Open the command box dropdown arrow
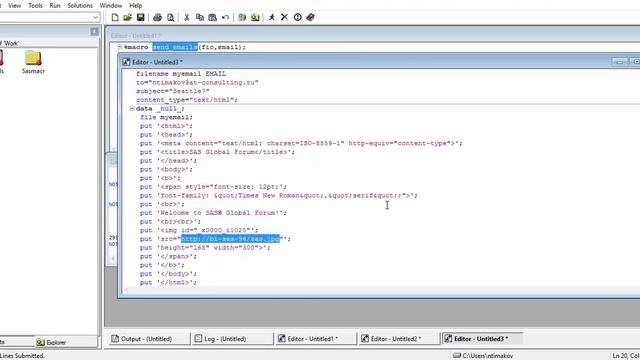The width and height of the screenshot is (640, 360). coord(95,17)
